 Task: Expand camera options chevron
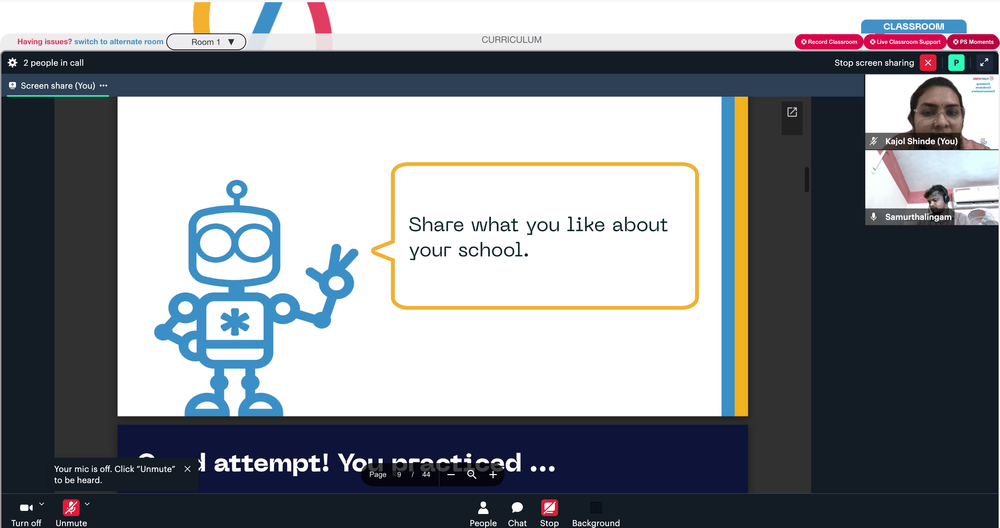click(x=42, y=504)
